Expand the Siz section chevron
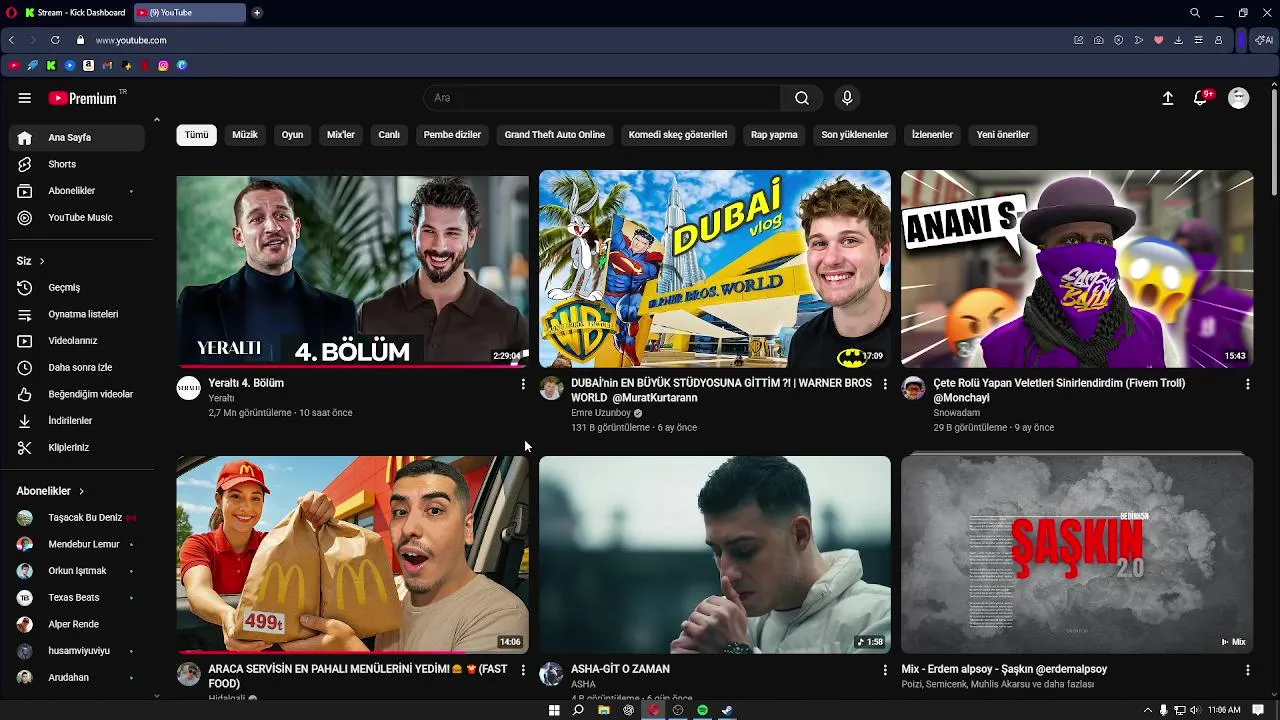This screenshot has height=720, width=1280. tap(42, 261)
